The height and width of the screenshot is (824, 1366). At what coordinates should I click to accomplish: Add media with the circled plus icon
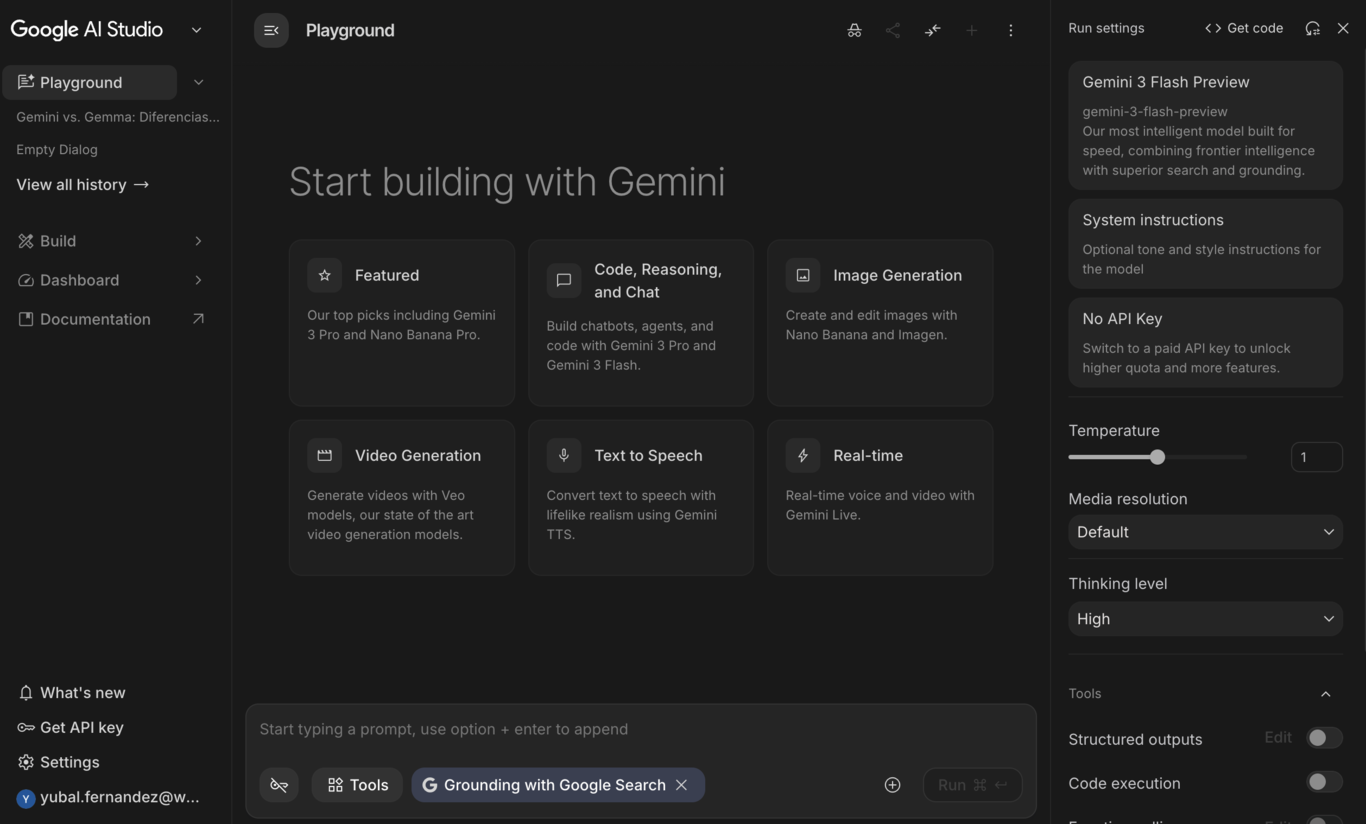(x=892, y=785)
